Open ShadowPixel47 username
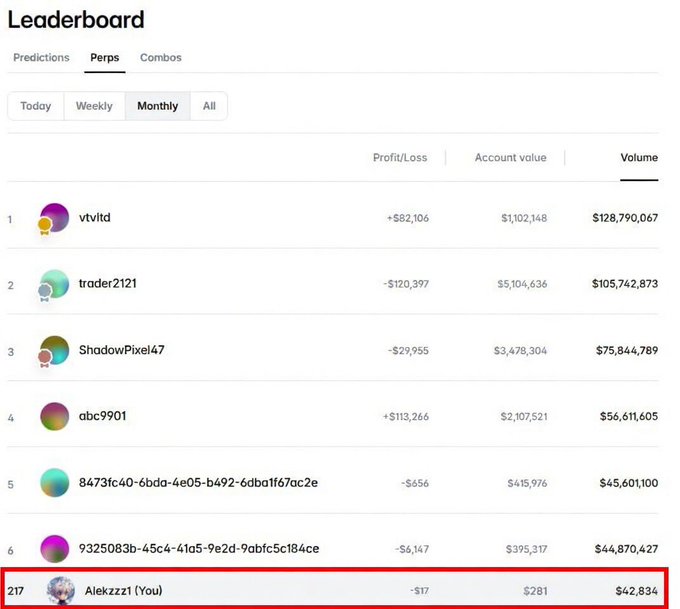The width and height of the screenshot is (680, 609). click(121, 350)
